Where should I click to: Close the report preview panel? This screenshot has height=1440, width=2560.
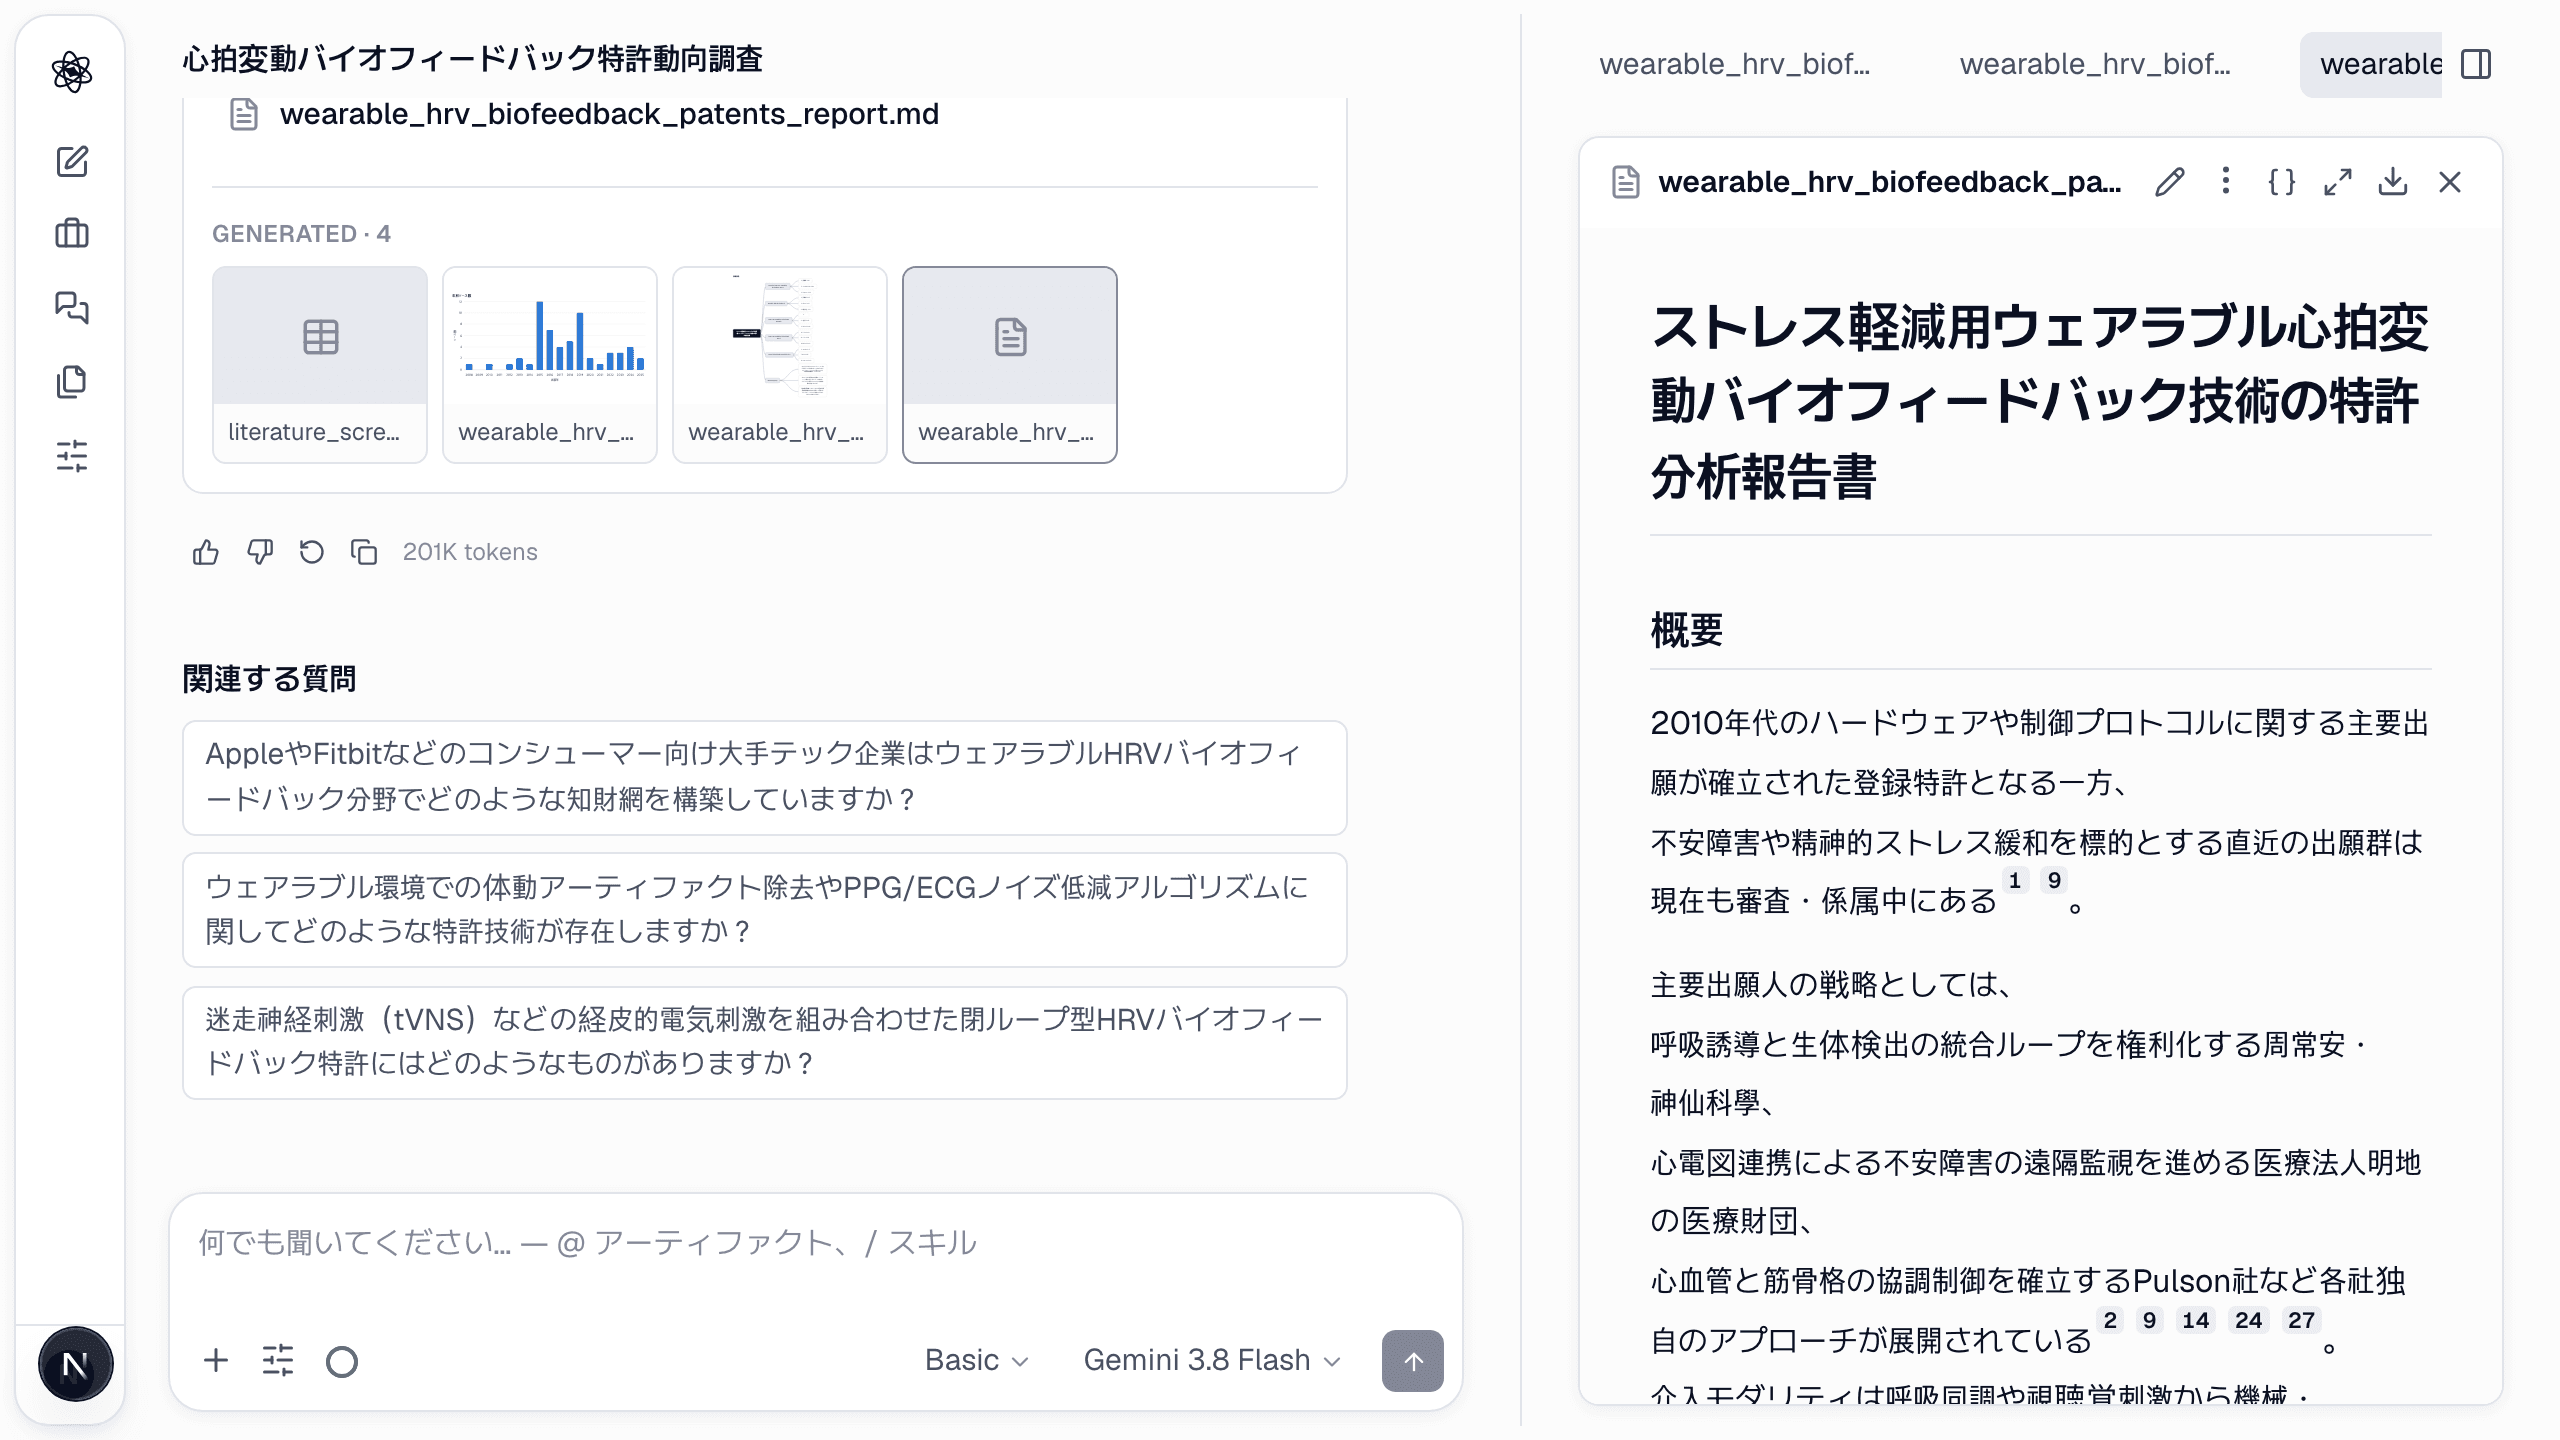(2450, 182)
